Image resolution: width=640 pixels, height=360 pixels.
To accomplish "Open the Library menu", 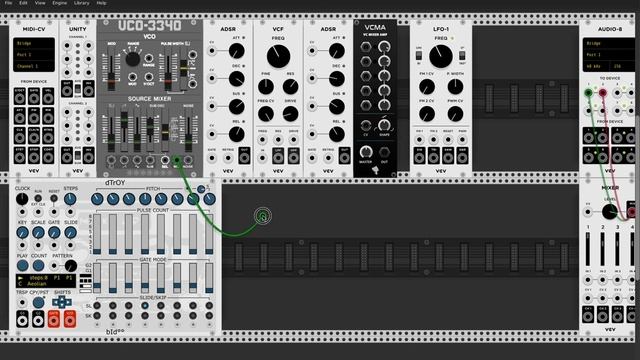I will (x=82, y=3).
